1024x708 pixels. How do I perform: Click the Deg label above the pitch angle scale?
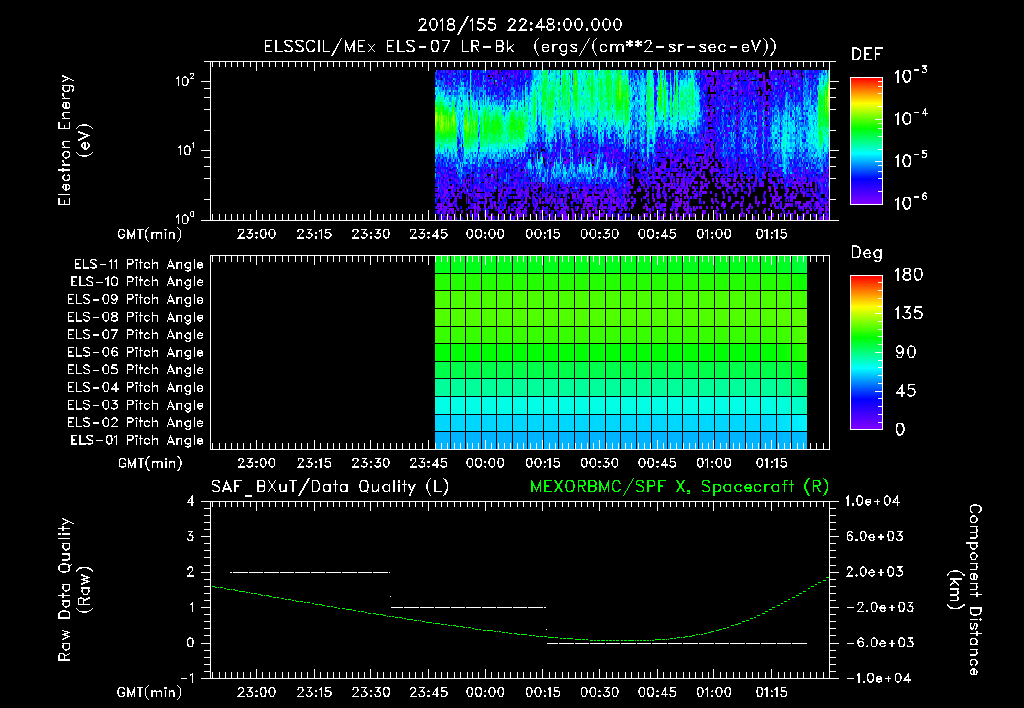(x=867, y=253)
